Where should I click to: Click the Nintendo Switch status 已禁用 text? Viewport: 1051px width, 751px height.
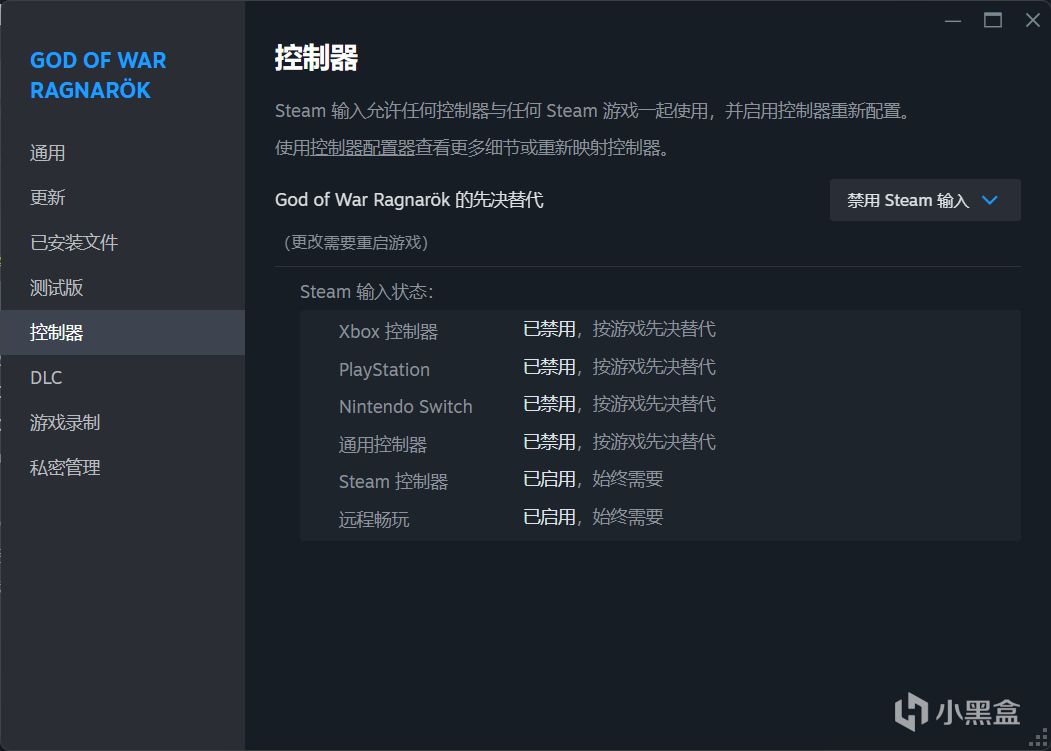549,404
